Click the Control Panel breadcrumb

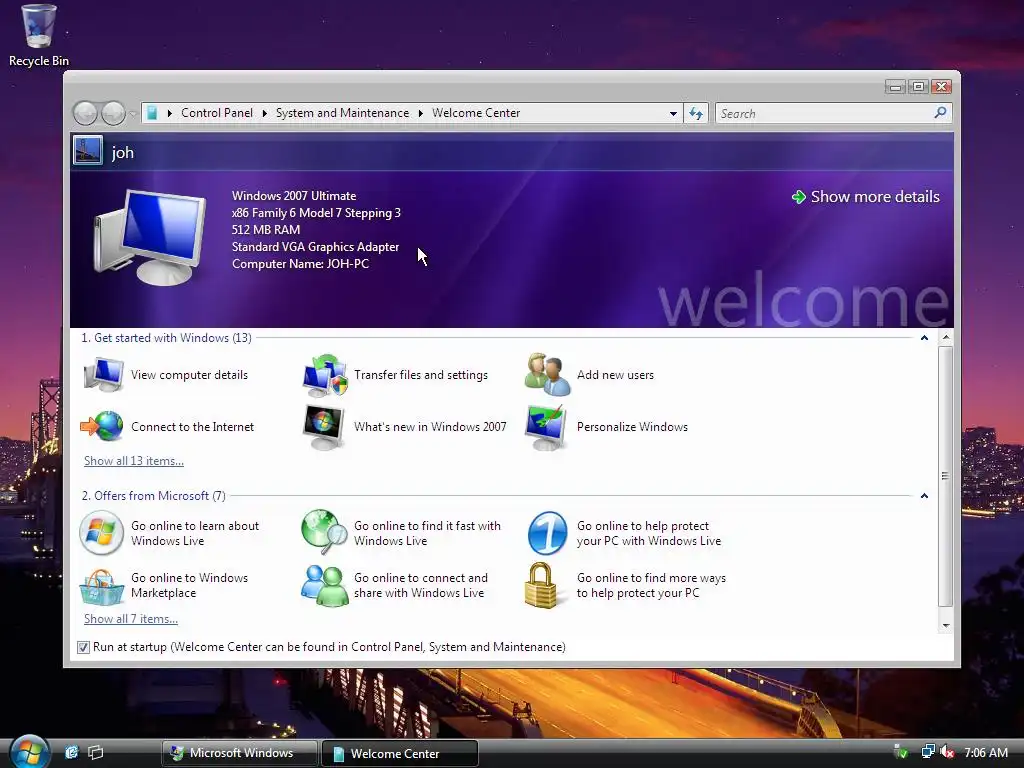click(x=217, y=113)
